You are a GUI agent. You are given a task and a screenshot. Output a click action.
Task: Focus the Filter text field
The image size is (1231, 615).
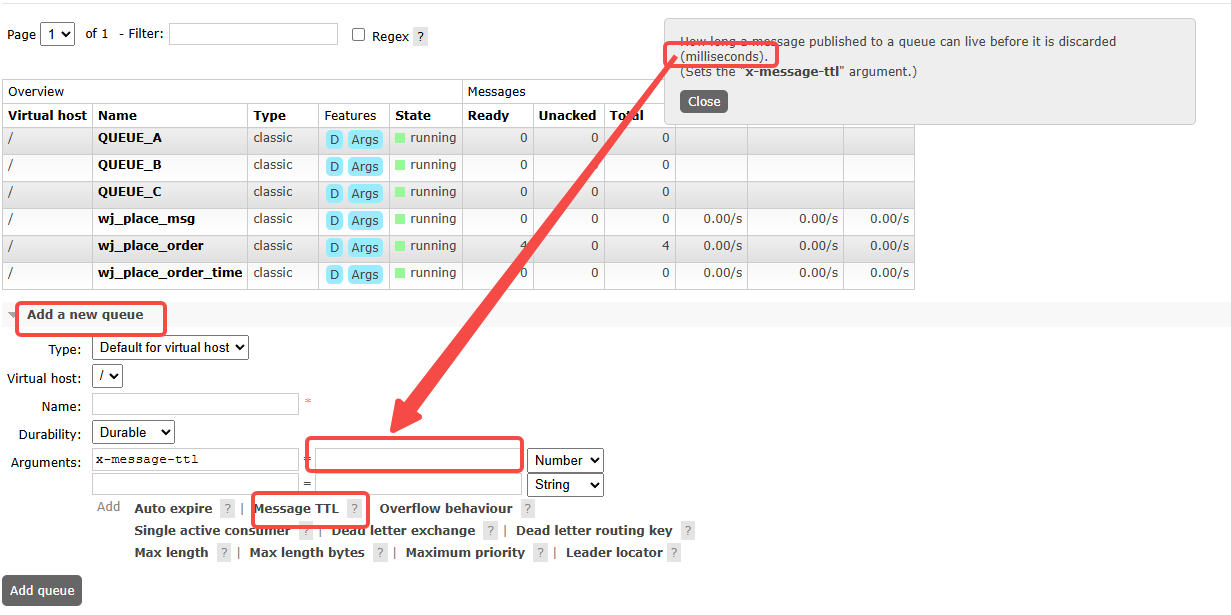click(x=254, y=34)
